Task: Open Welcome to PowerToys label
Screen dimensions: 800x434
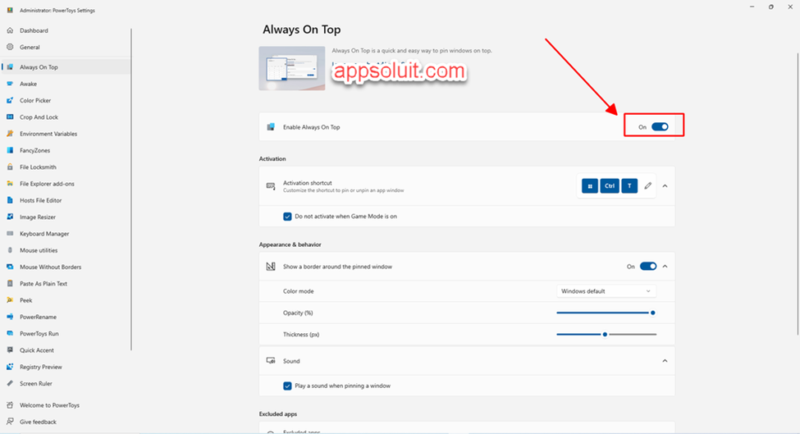Action: click(49, 405)
